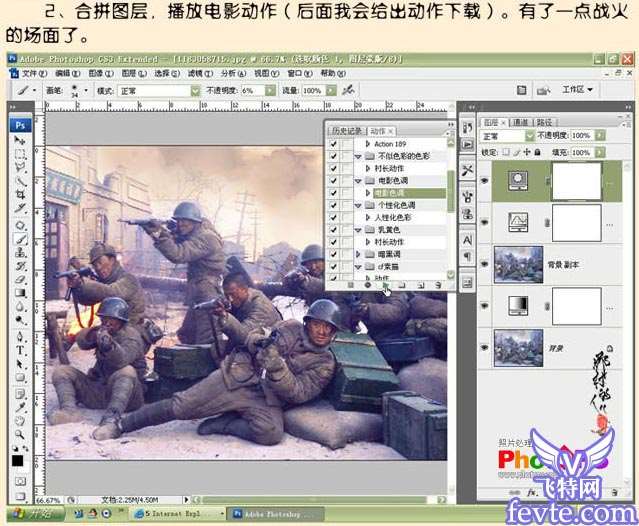The width and height of the screenshot is (639, 526).
Task: Select the Move tool
Action: tap(20, 141)
